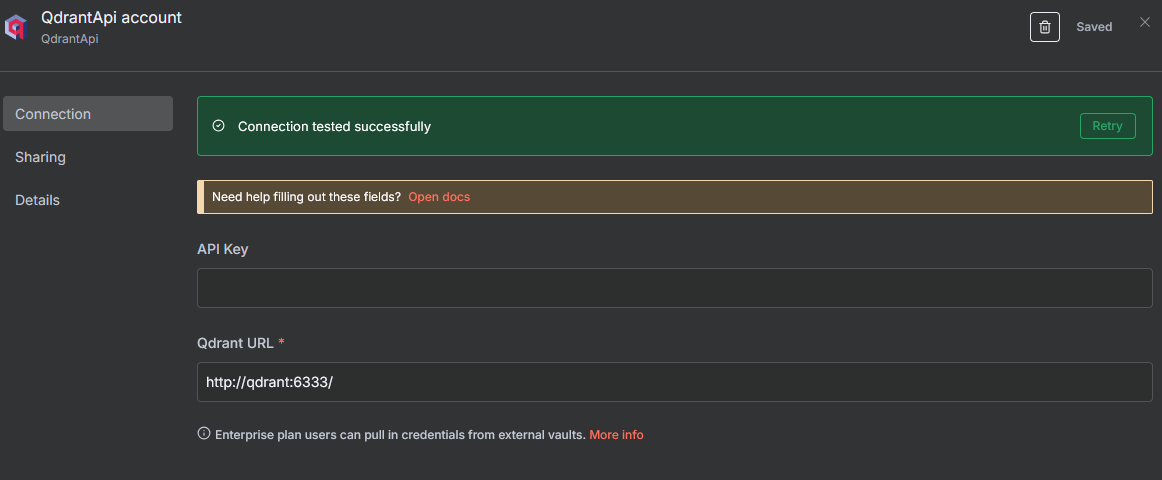The height and width of the screenshot is (480, 1162).
Task: Retry the connection test
Action: pyautogui.click(x=1108, y=126)
